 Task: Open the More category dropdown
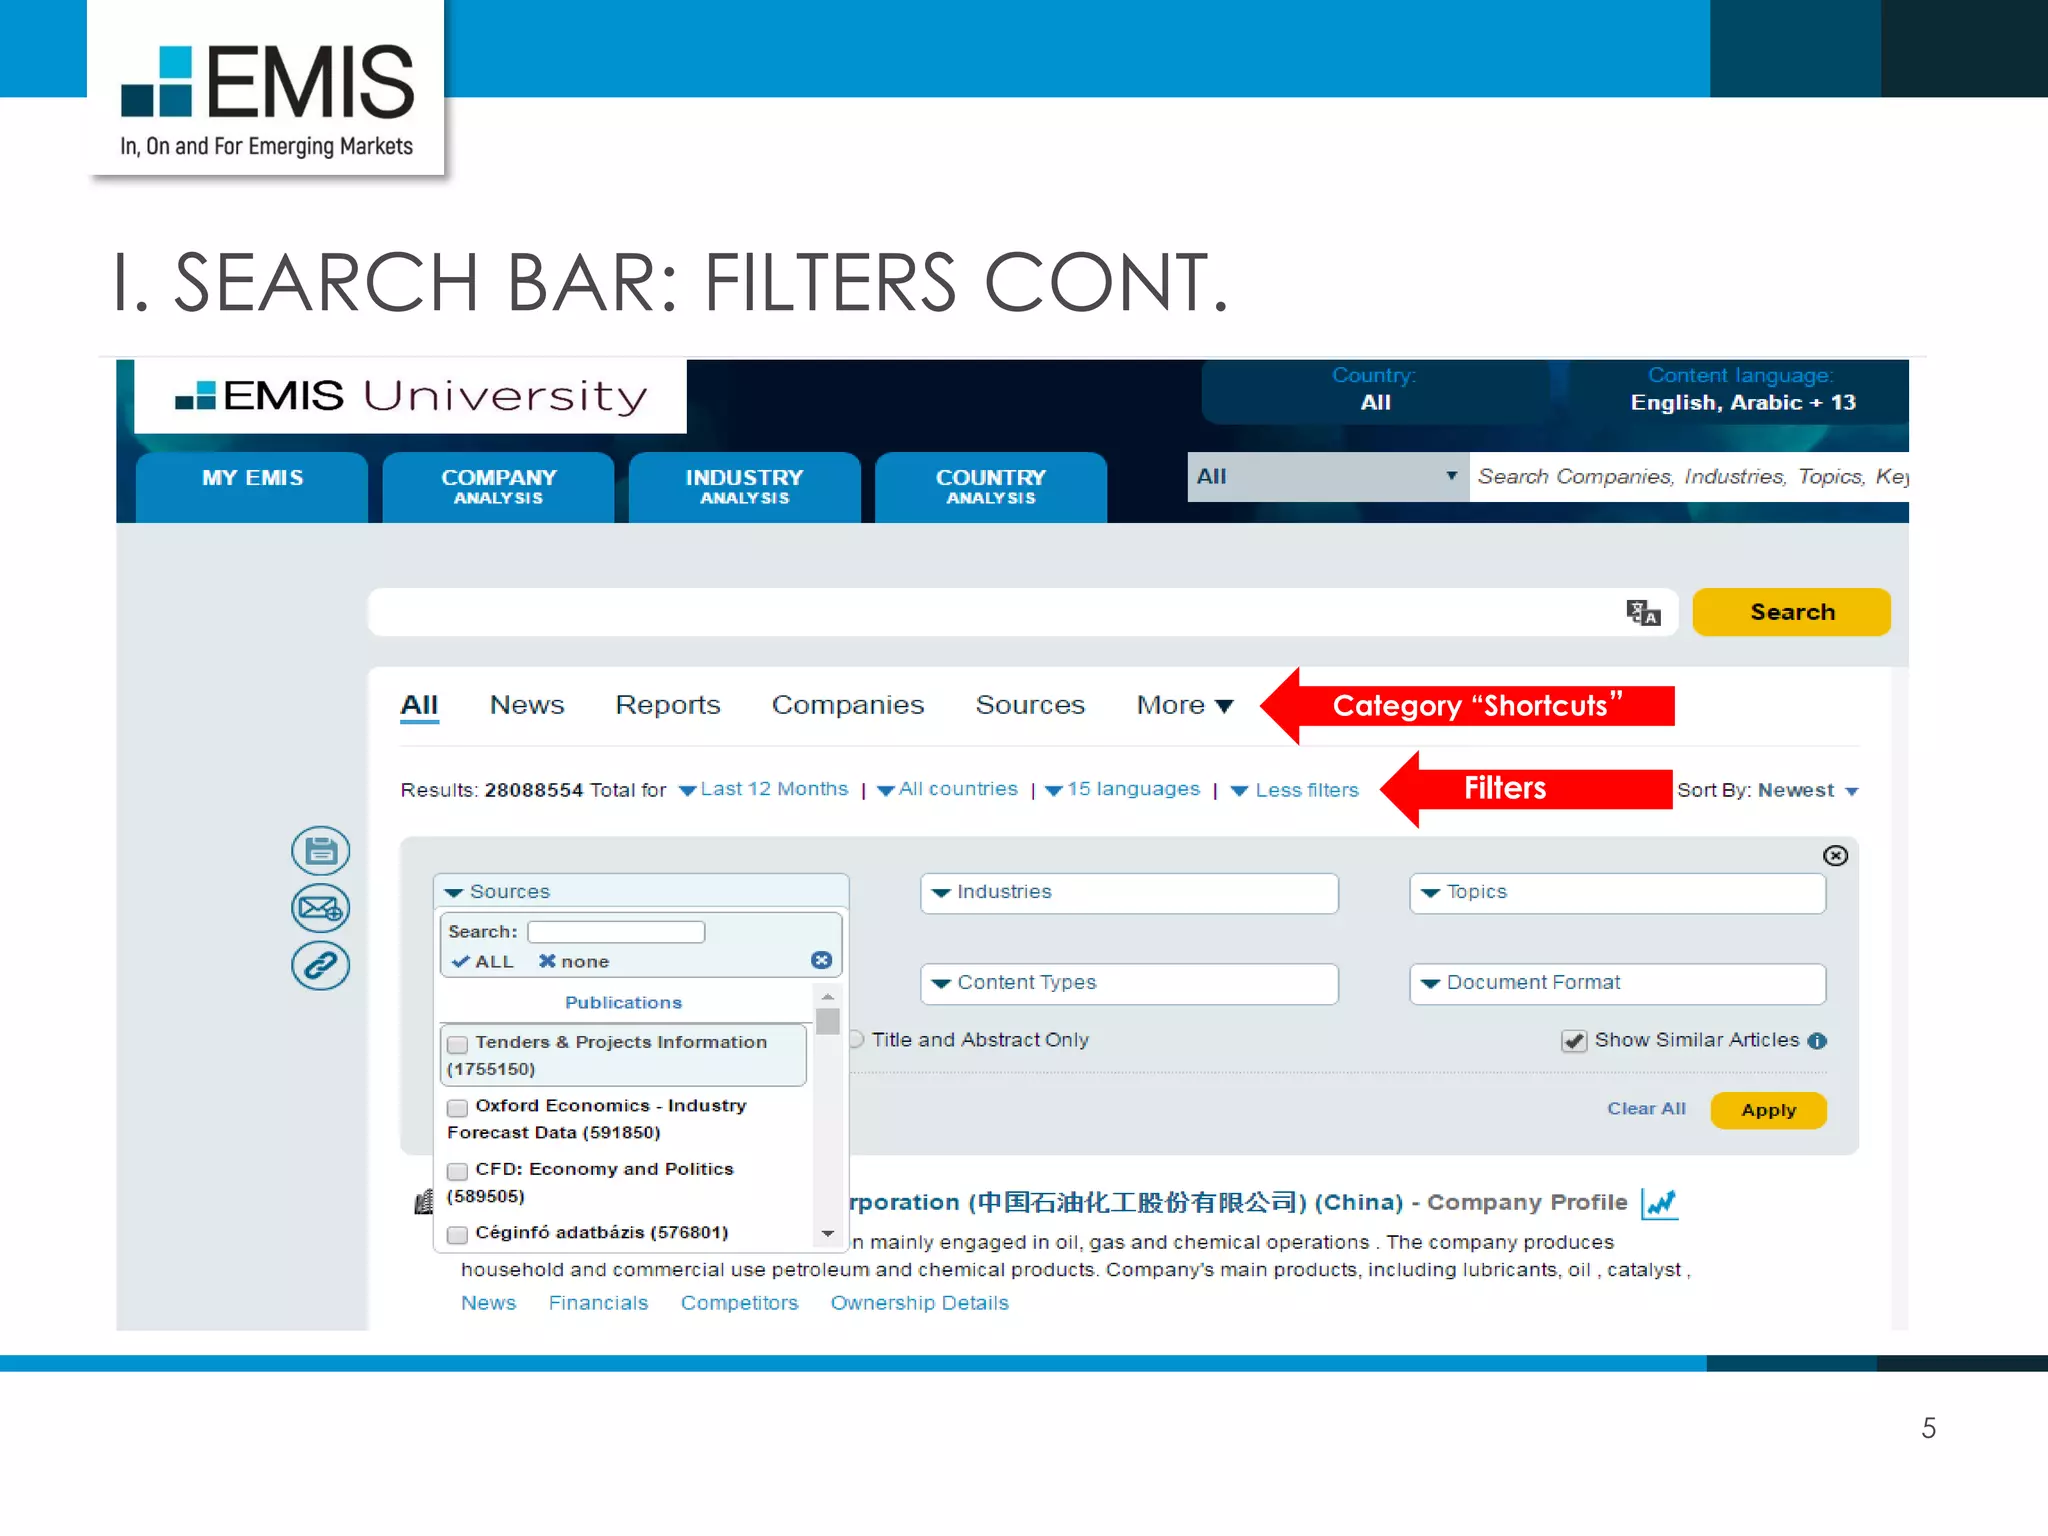point(1185,705)
